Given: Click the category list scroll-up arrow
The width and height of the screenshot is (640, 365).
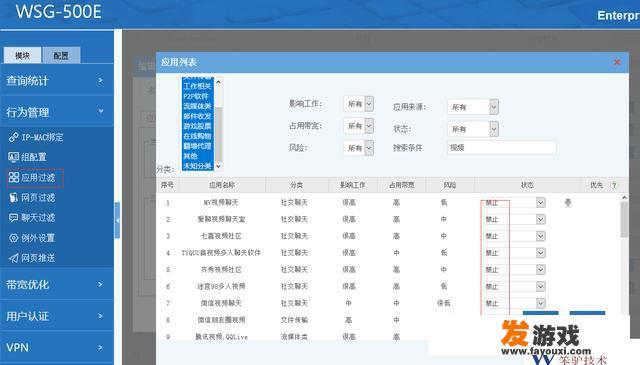Looking at the screenshot, I should 218,82.
